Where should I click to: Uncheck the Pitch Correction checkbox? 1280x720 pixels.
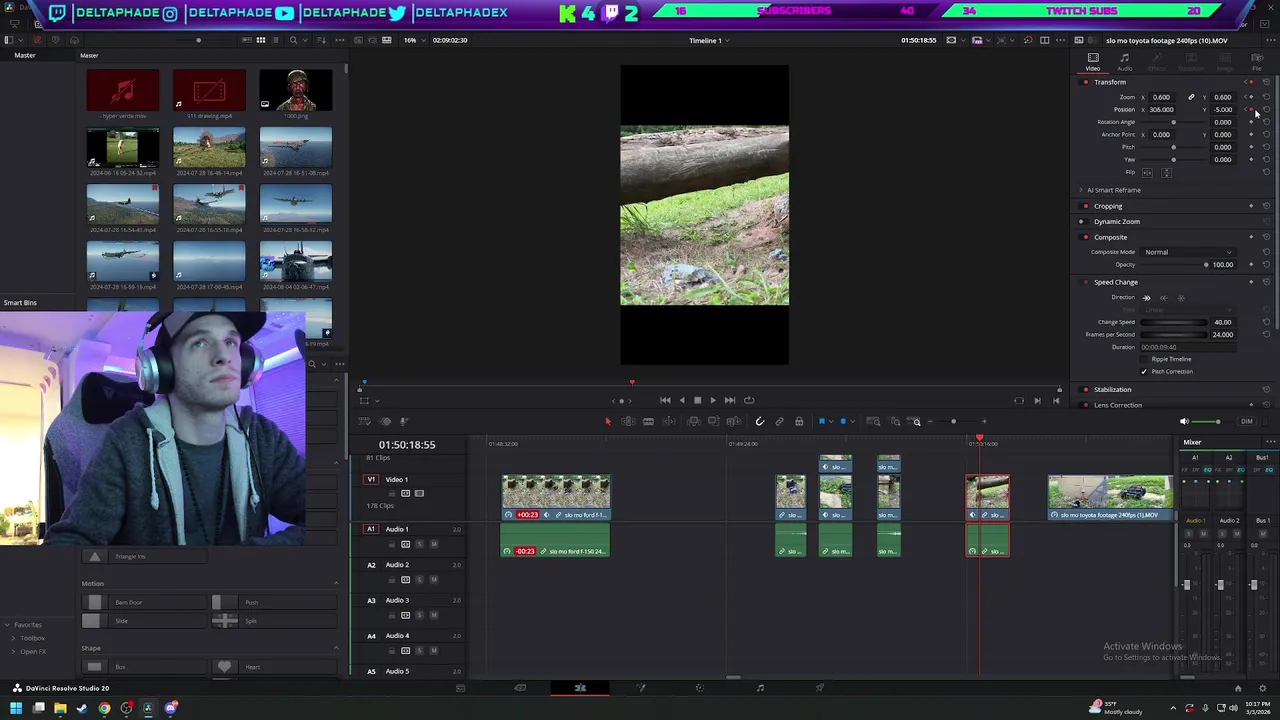click(x=1144, y=371)
